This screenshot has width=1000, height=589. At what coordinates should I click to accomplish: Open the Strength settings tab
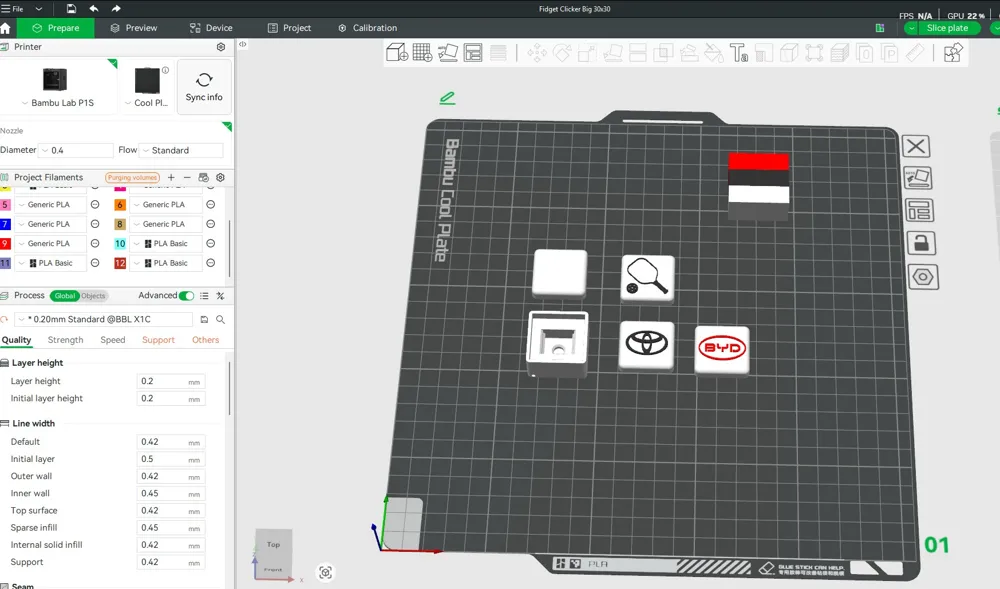pyautogui.click(x=66, y=340)
